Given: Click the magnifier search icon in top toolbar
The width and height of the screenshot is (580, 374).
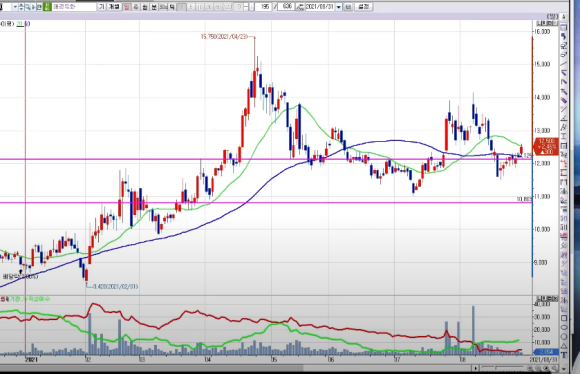Looking at the screenshot, I should [28, 7].
